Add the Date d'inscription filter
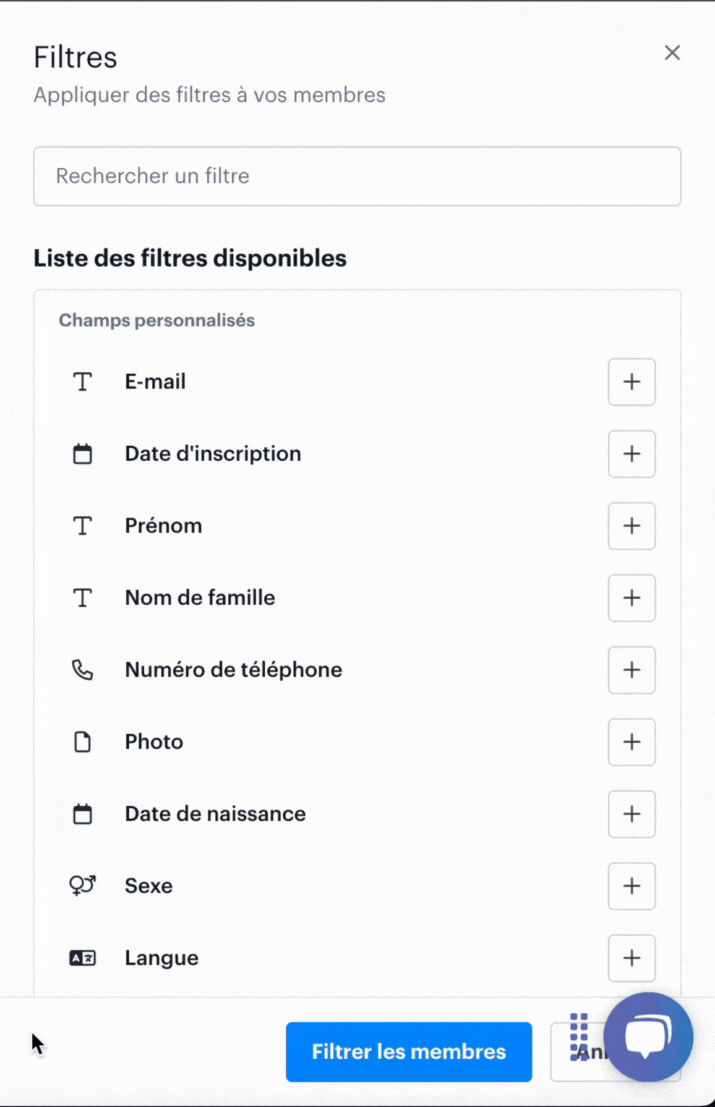The height and width of the screenshot is (1107, 715). [x=631, y=454]
